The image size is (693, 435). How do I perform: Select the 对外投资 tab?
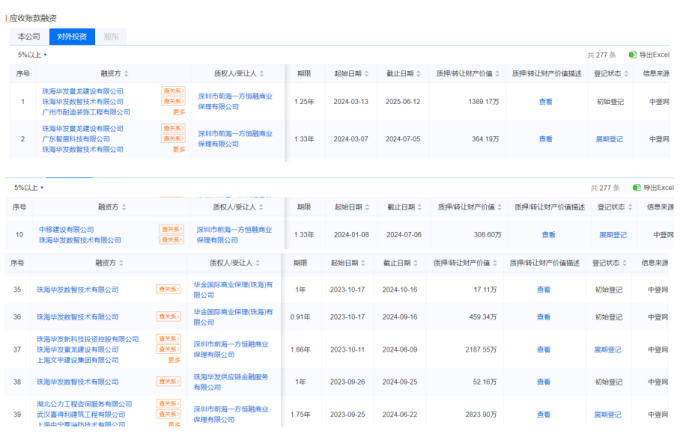pos(72,36)
